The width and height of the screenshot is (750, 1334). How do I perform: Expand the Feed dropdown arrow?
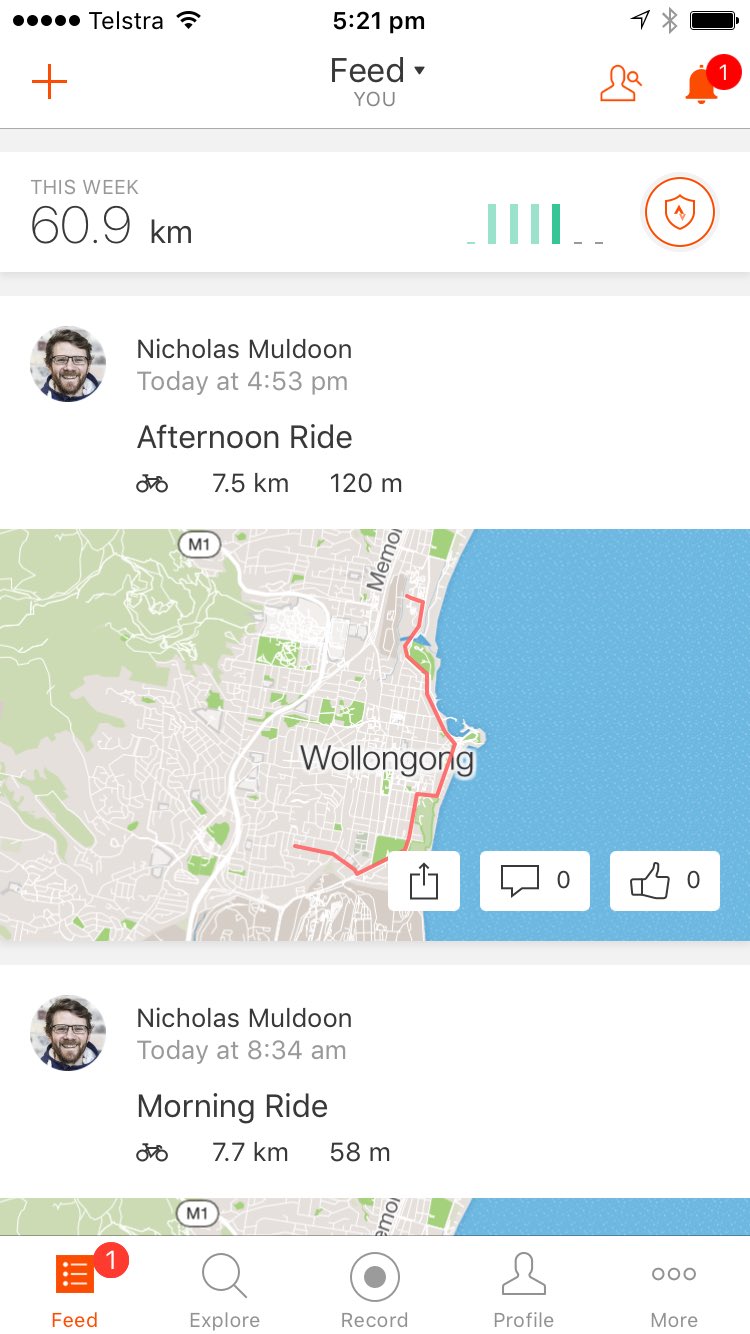coord(420,71)
